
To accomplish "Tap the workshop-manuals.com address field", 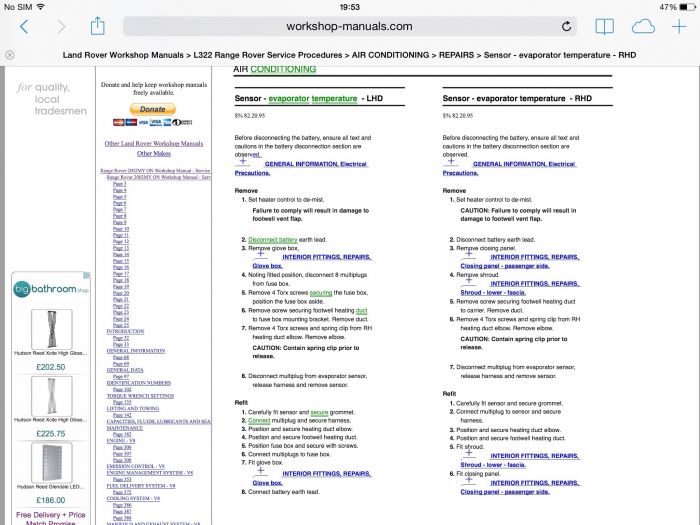I will pyautogui.click(x=350, y=26).
